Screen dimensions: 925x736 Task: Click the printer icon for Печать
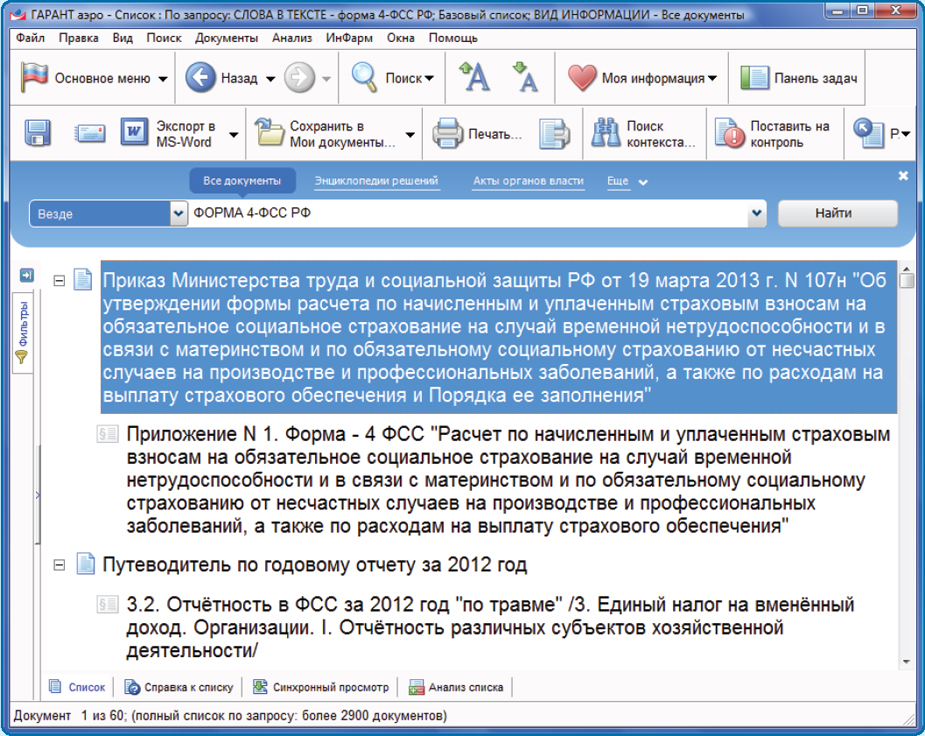click(447, 133)
